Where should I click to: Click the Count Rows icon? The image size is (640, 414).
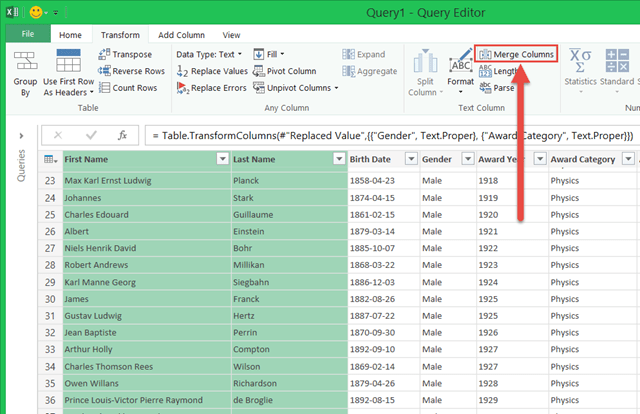tap(105, 88)
